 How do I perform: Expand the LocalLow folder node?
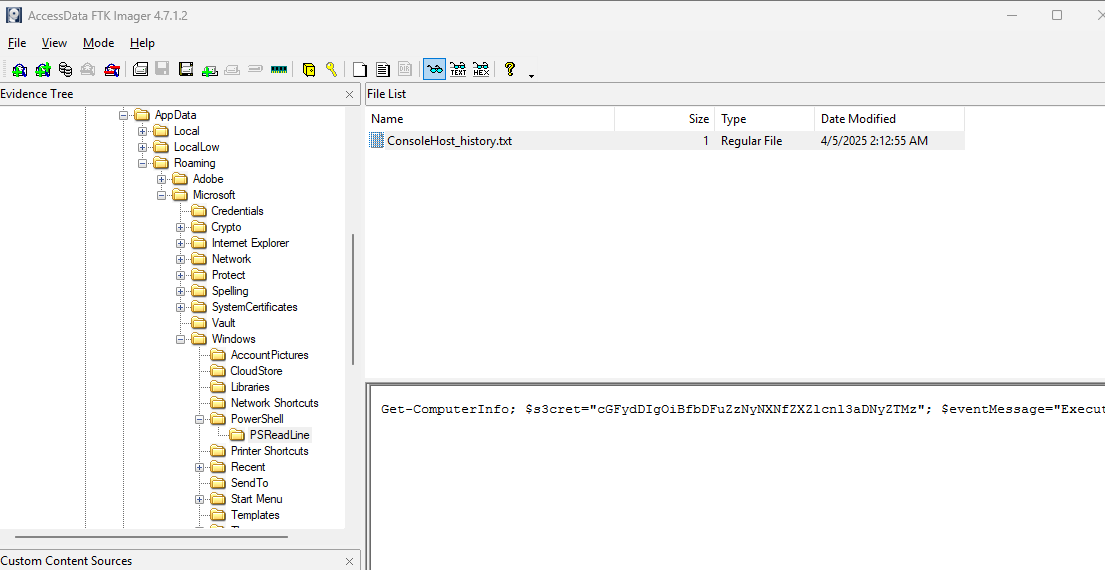click(142, 147)
